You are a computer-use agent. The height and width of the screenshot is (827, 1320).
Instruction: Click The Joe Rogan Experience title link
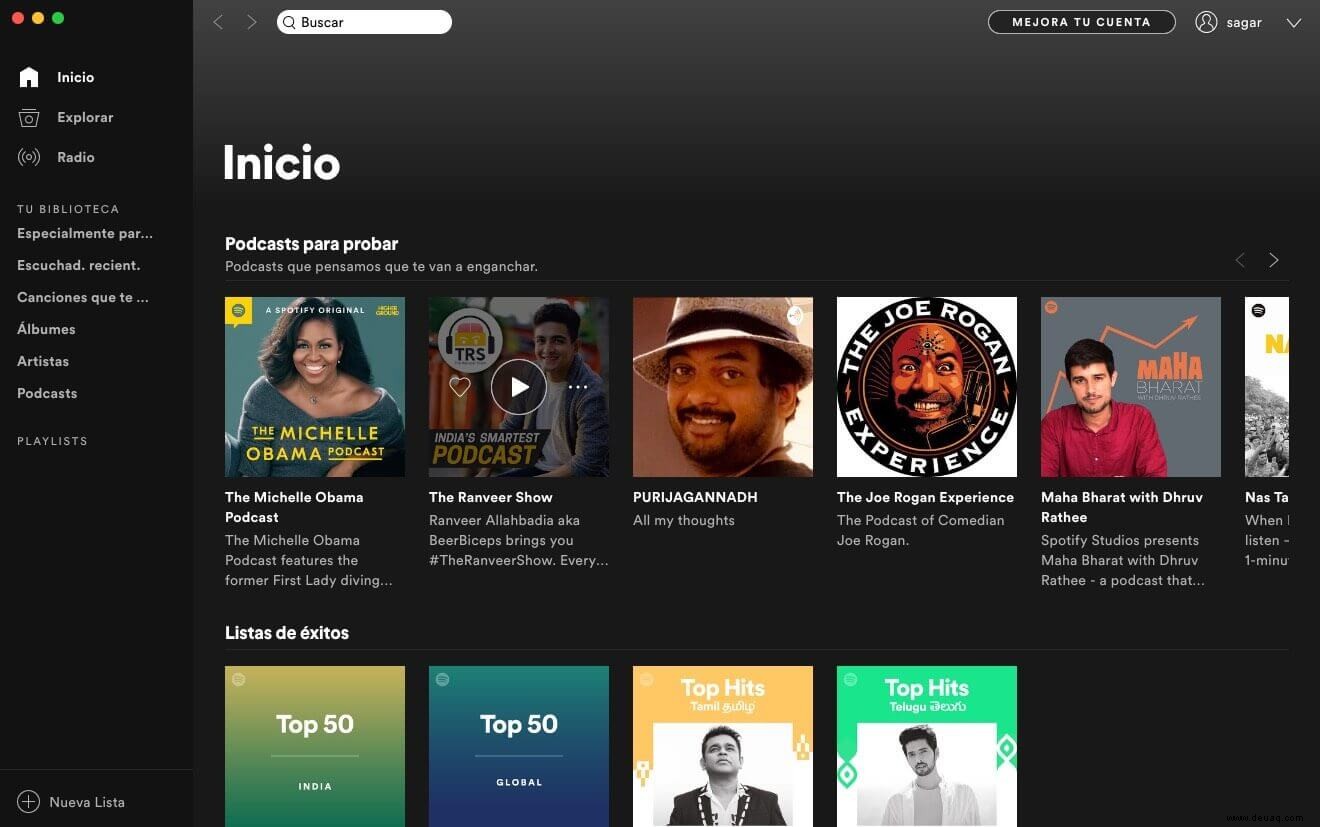point(925,497)
